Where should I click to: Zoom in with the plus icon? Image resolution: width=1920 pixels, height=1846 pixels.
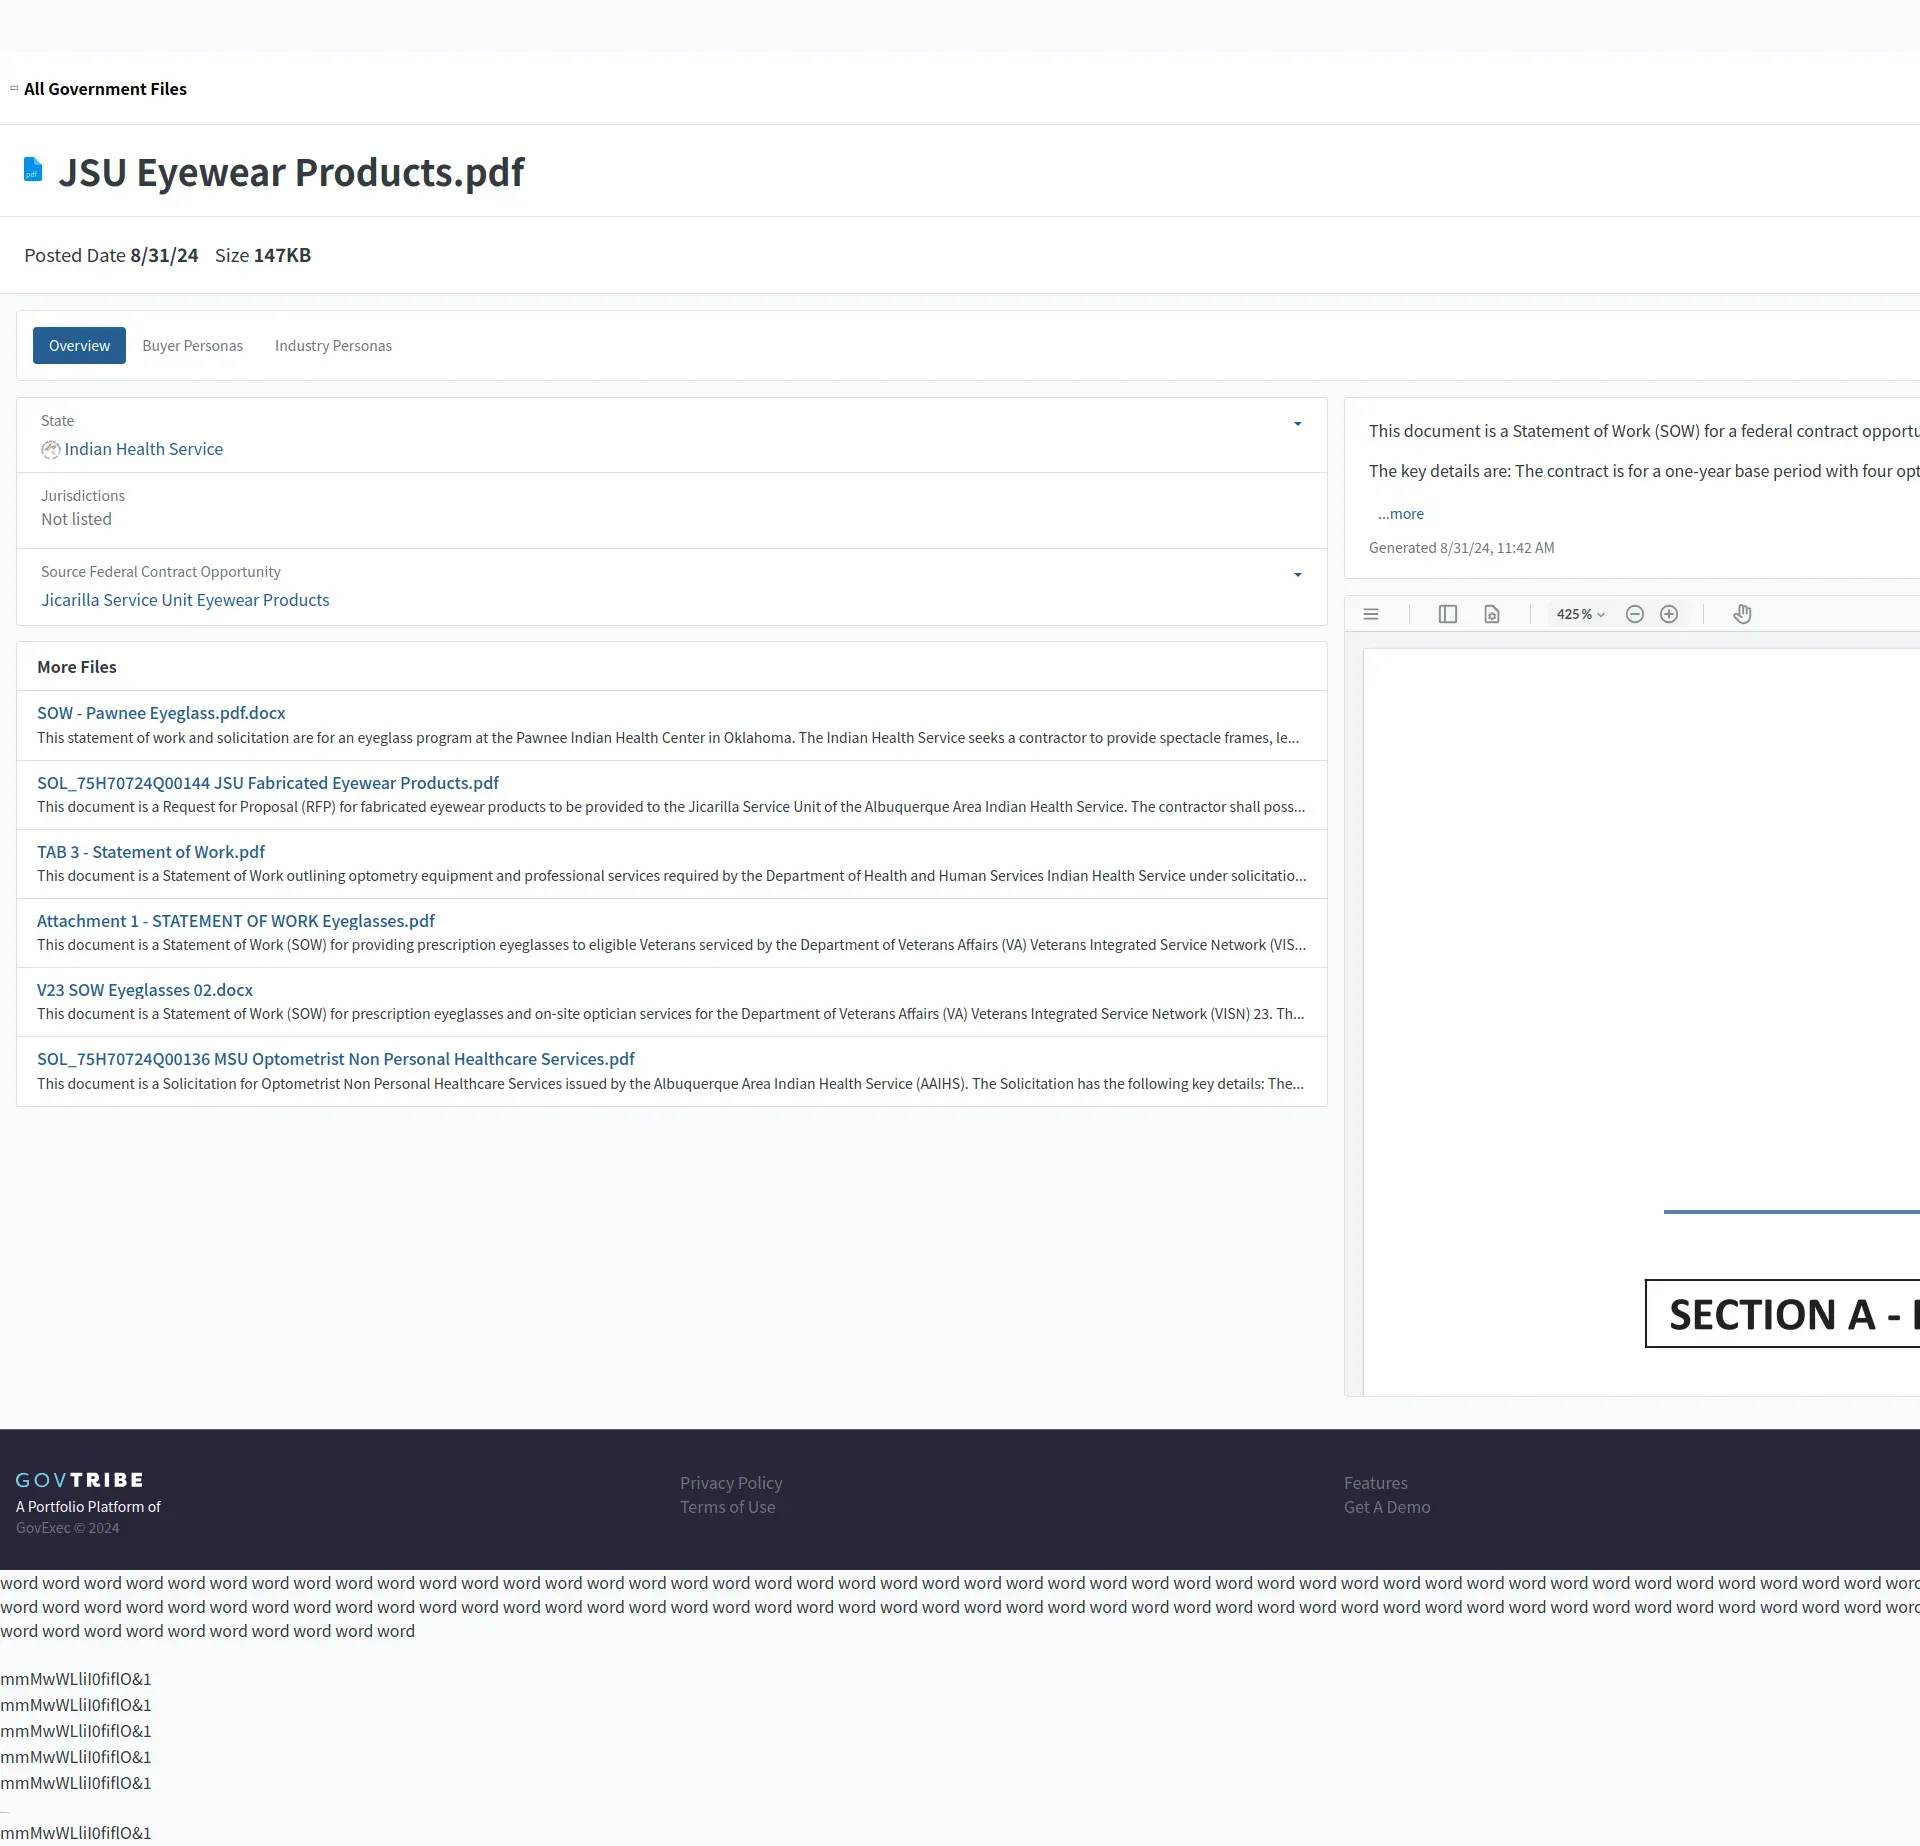point(1669,614)
